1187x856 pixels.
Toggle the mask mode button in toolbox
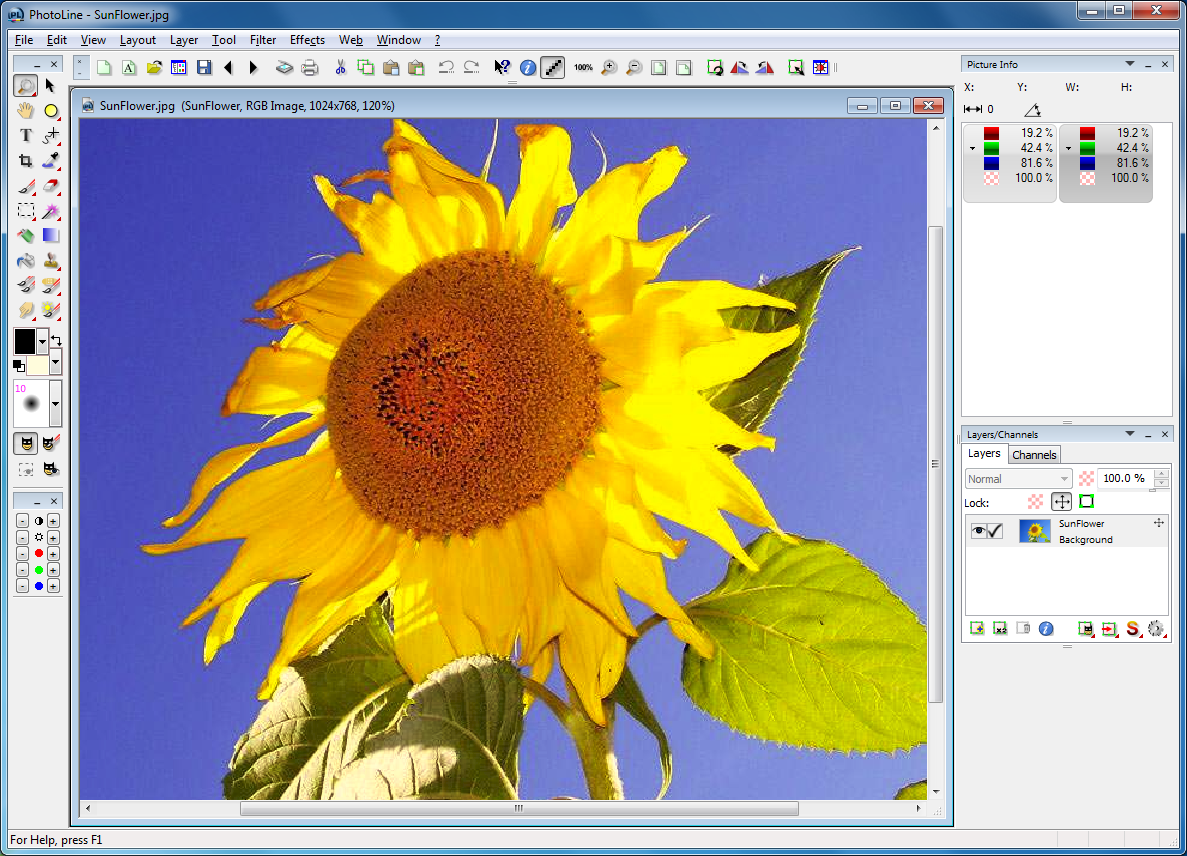26,443
